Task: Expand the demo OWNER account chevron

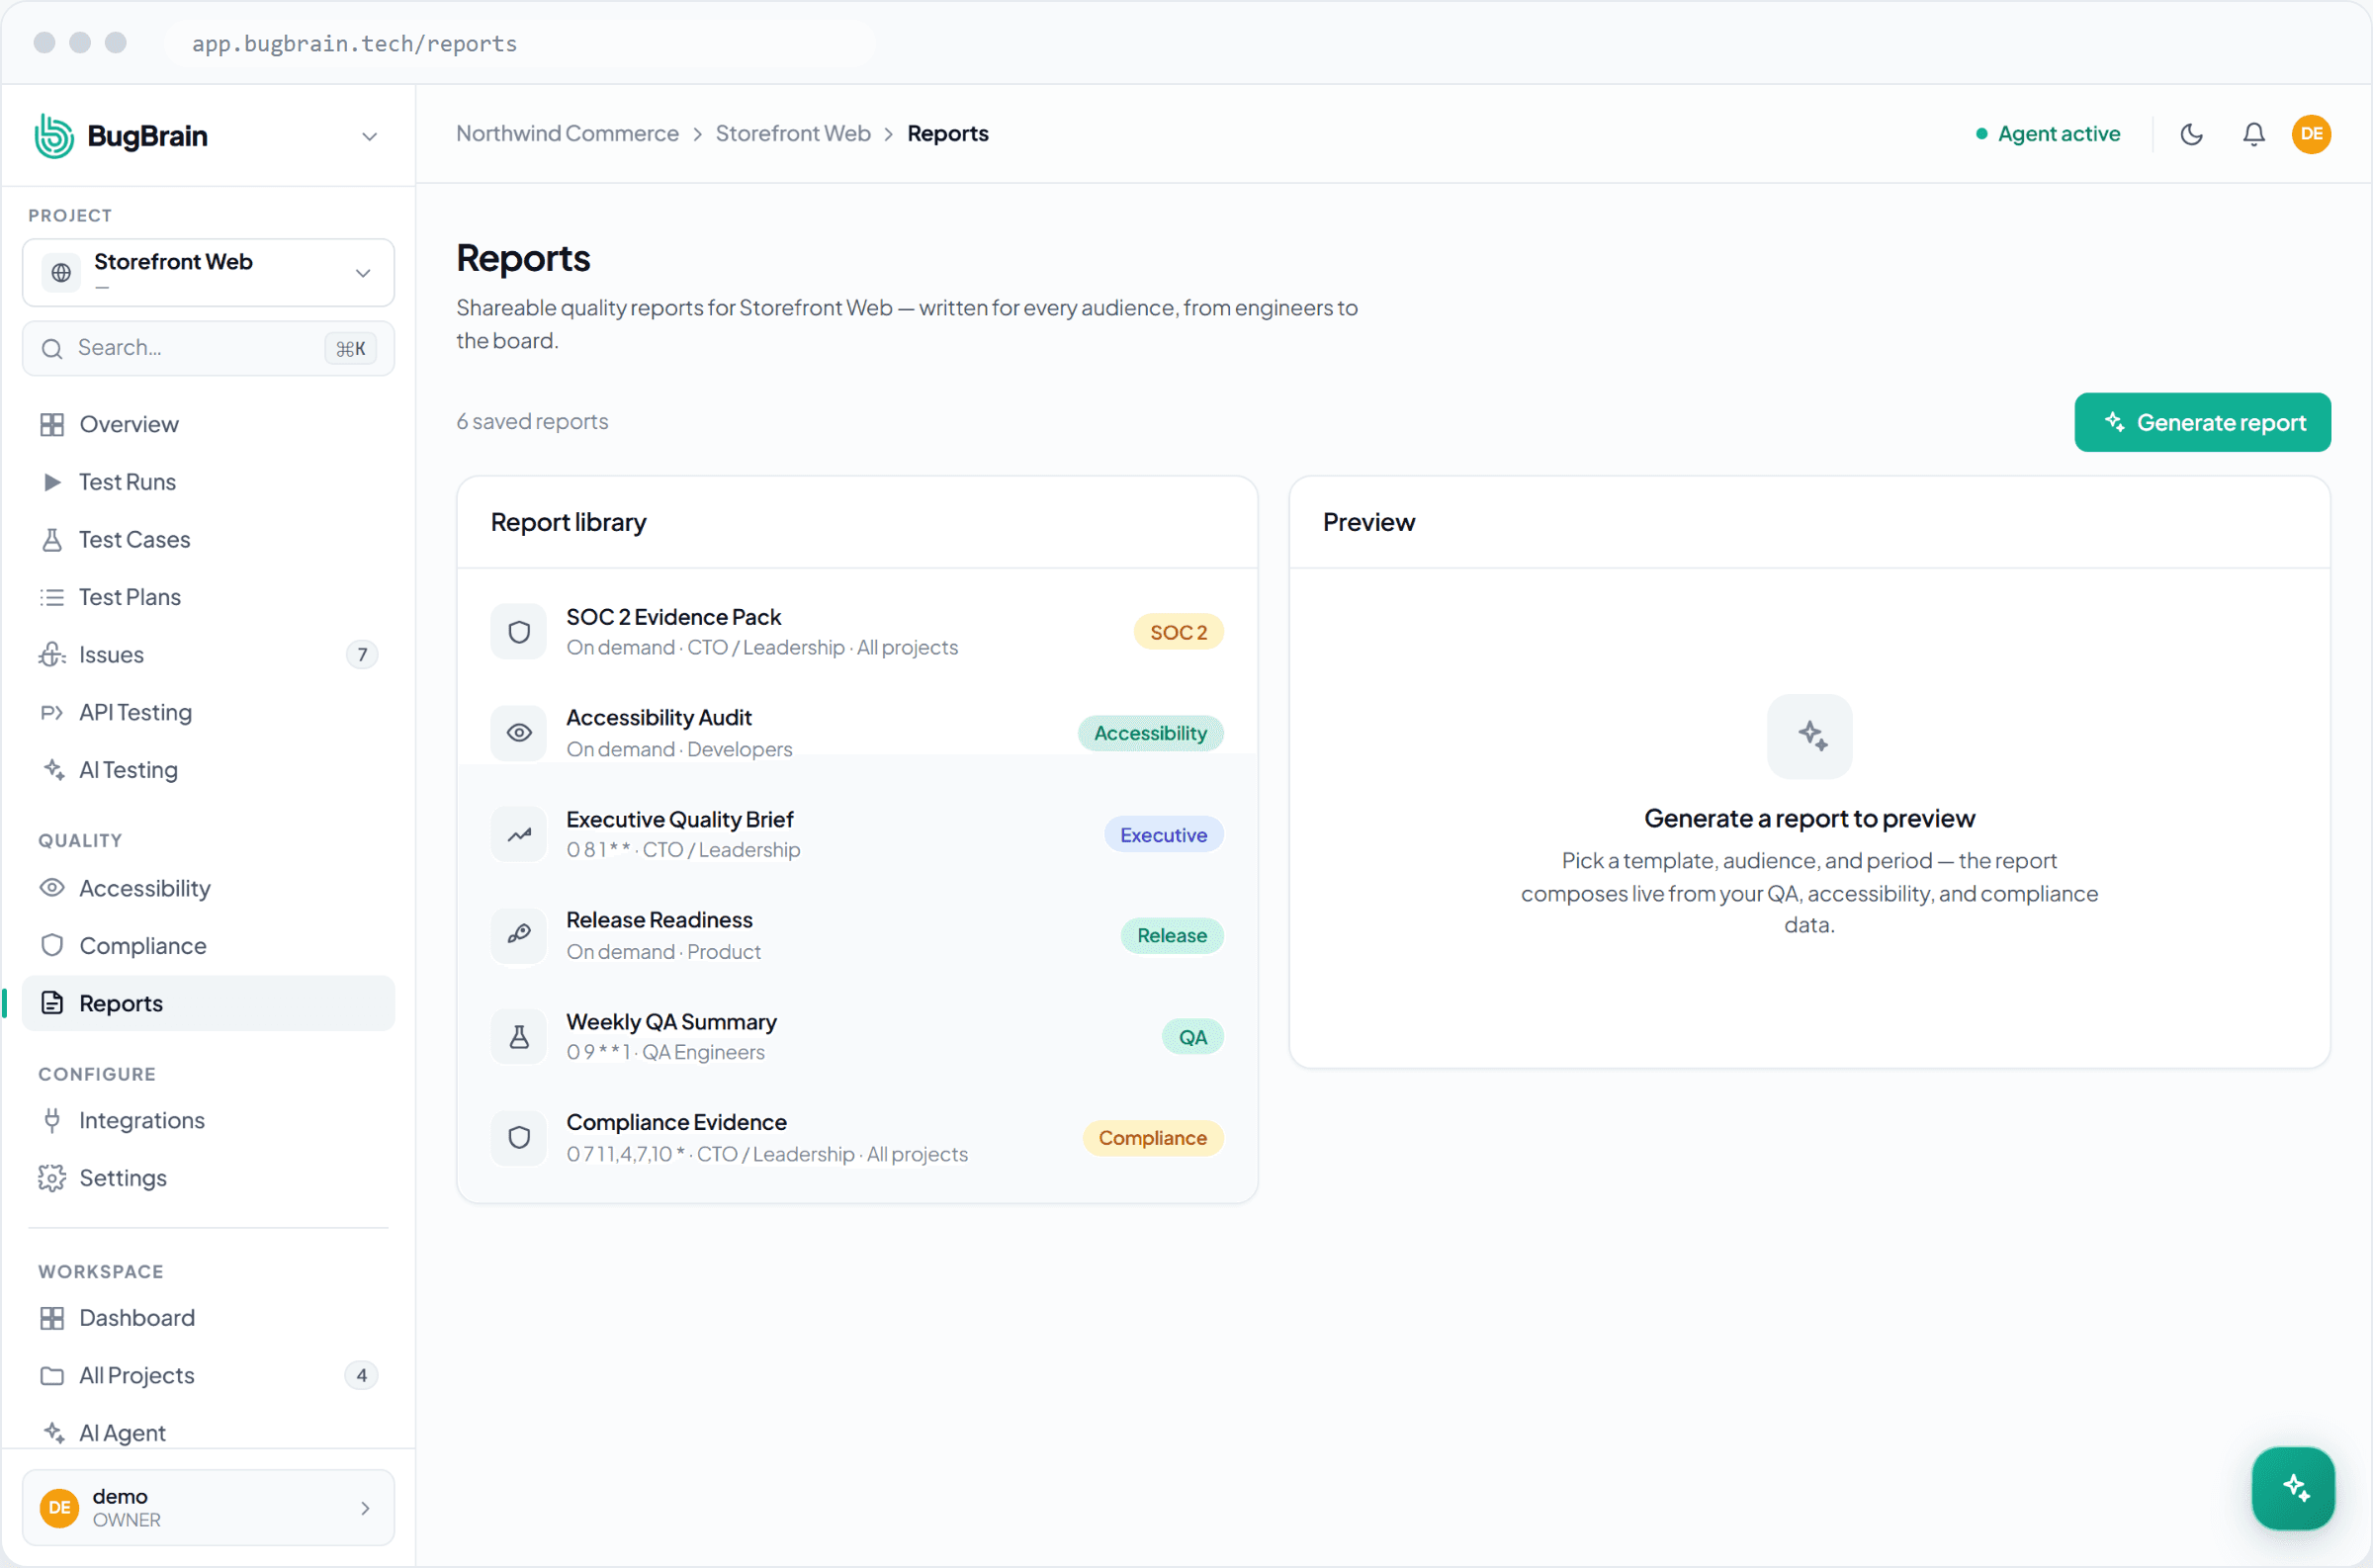Action: coord(365,1508)
